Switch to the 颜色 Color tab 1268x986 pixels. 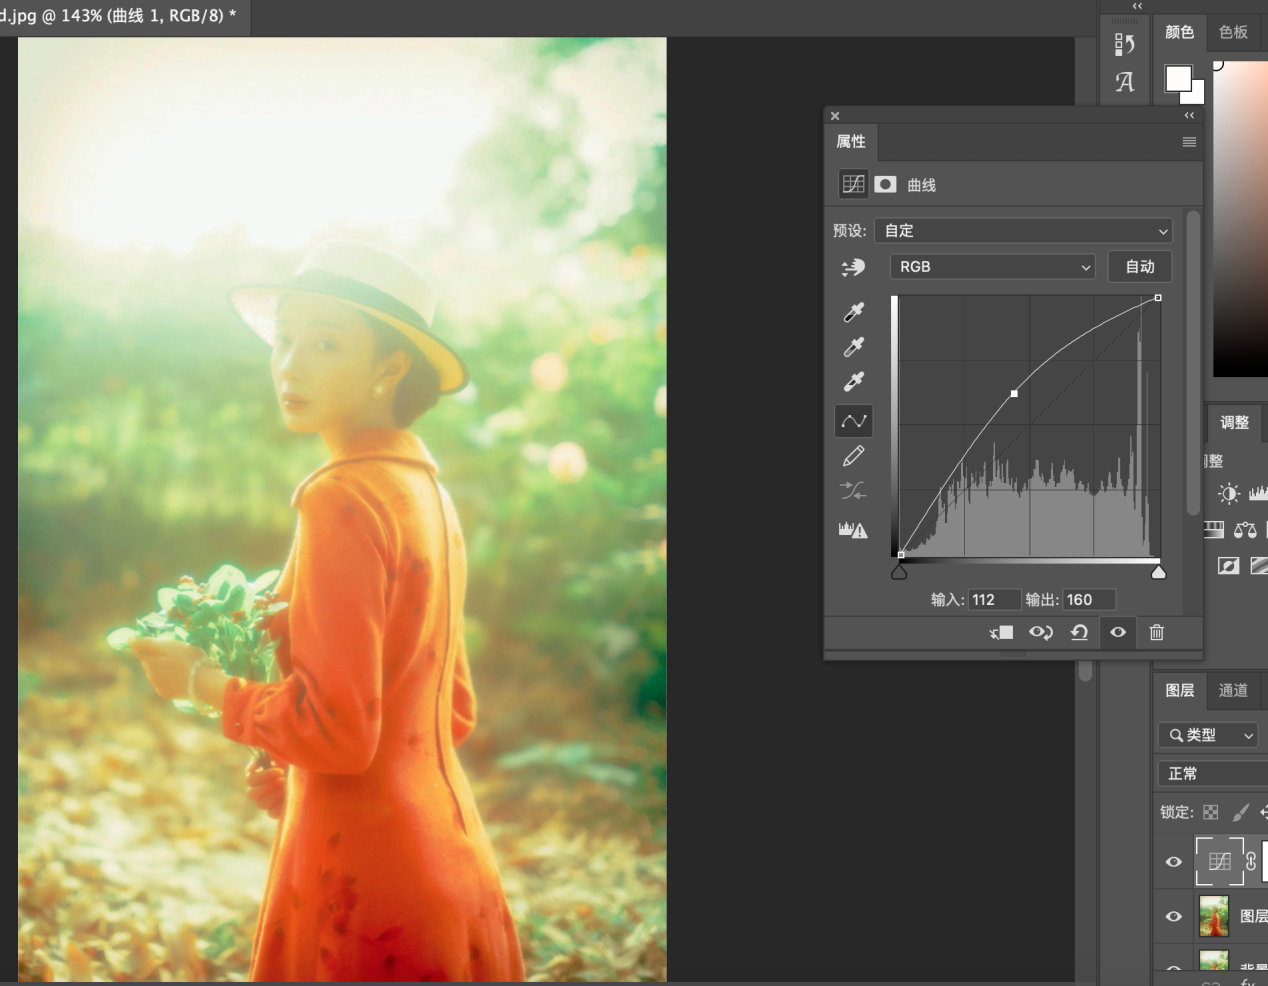1180,32
